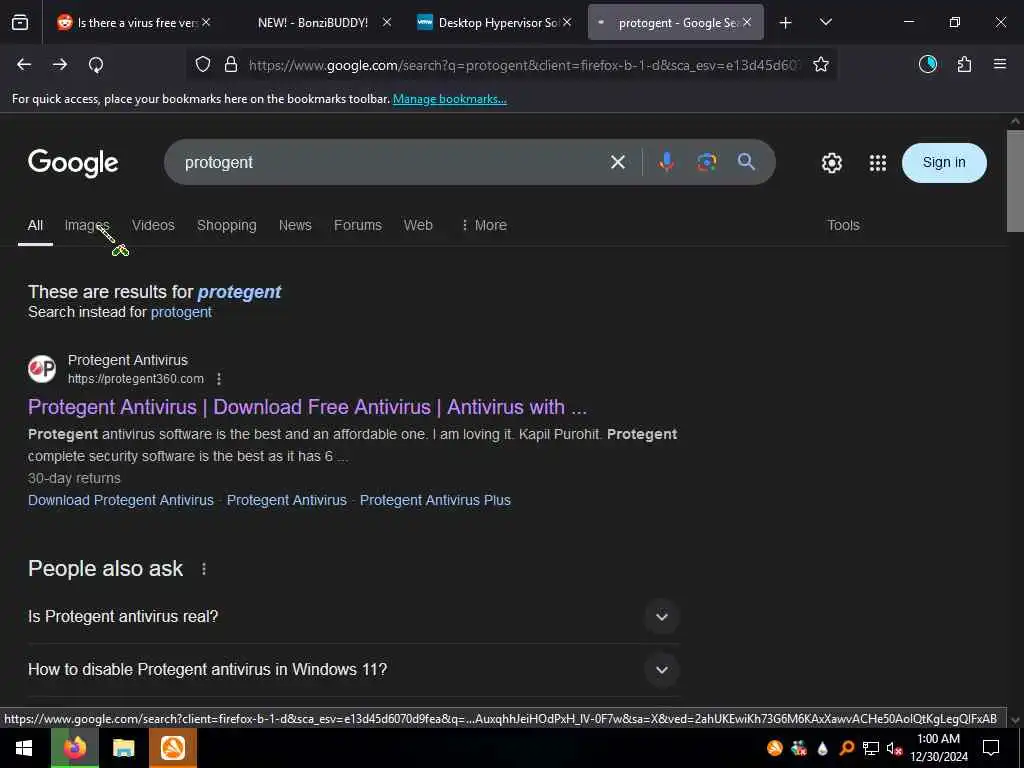This screenshot has height=768, width=1024.
Task: Reload the current Google page
Action: click(96, 65)
